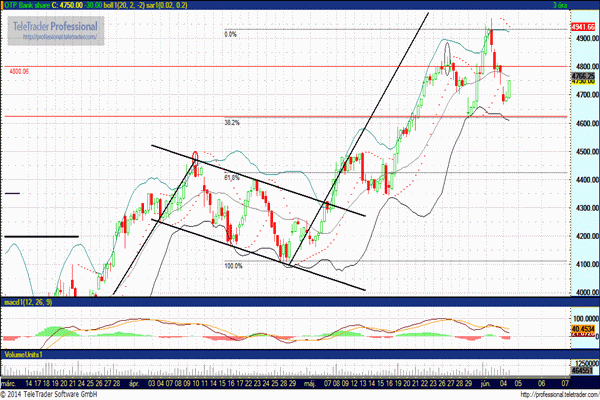Open the professional.teletrader.com link under the logo

(59, 37)
